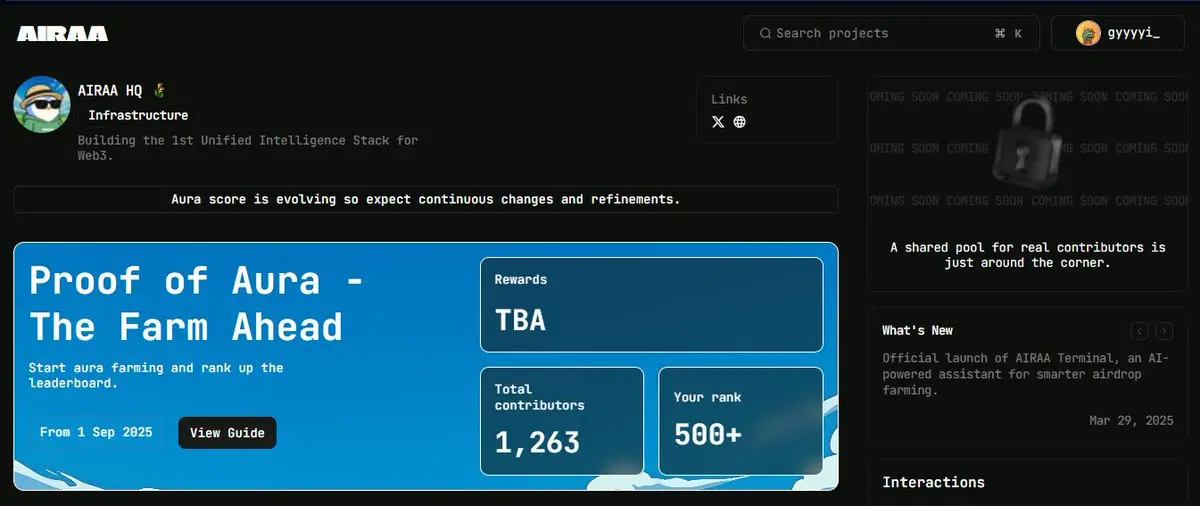Viewport: 1200px width, 506px height.
Task: Go to next What's New item
Action: pyautogui.click(x=1164, y=331)
